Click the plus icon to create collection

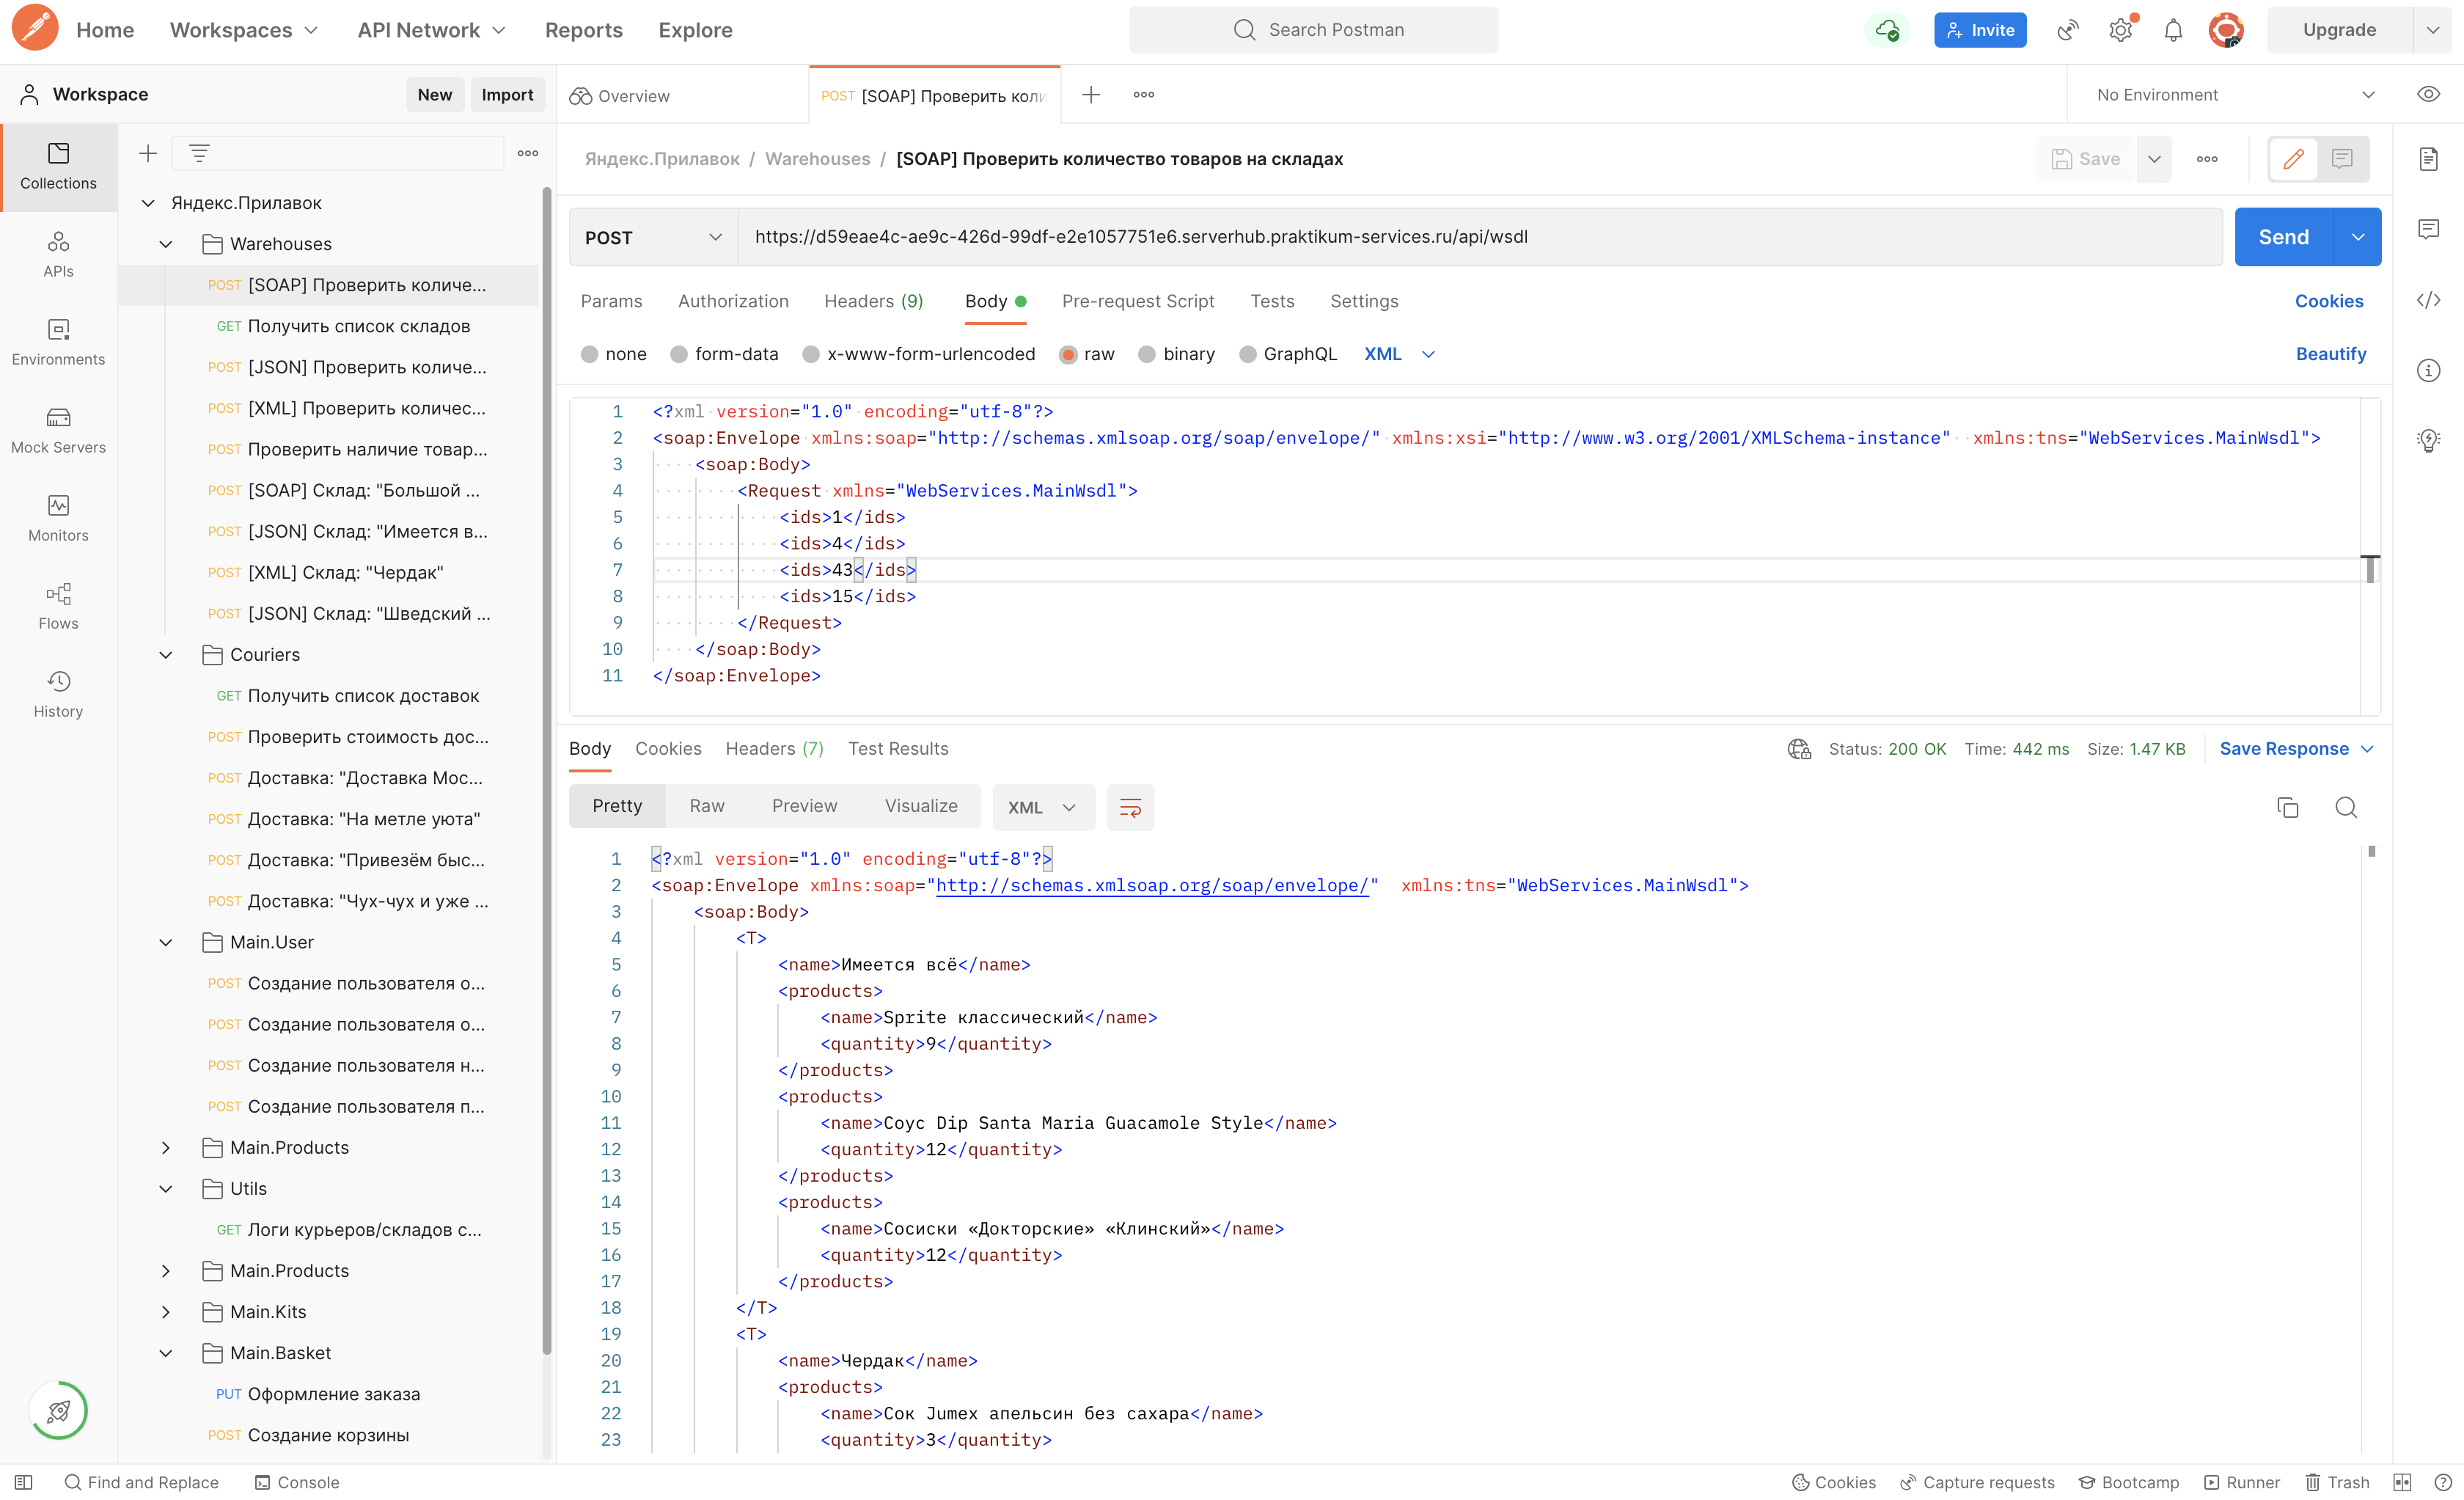(148, 153)
